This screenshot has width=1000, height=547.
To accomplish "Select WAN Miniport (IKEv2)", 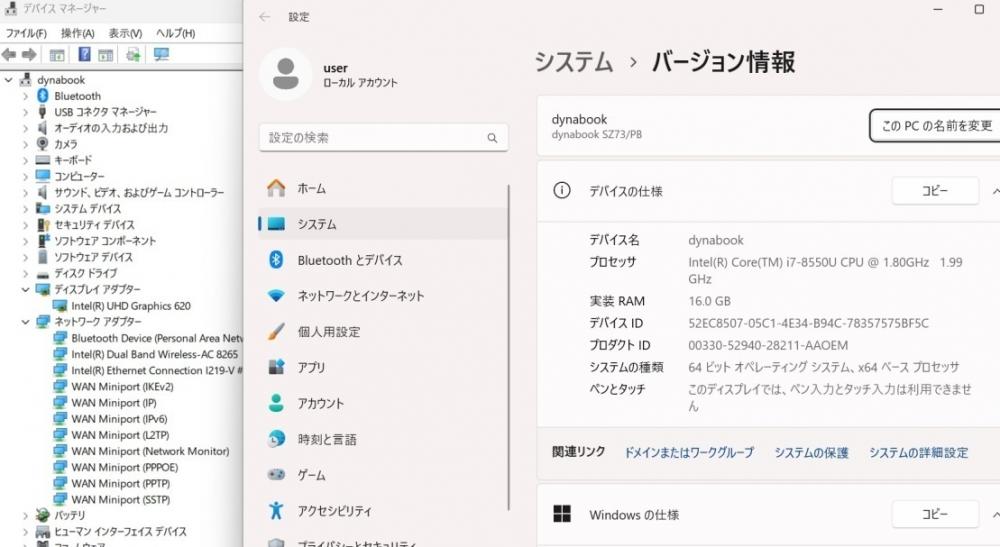I will point(122,386).
